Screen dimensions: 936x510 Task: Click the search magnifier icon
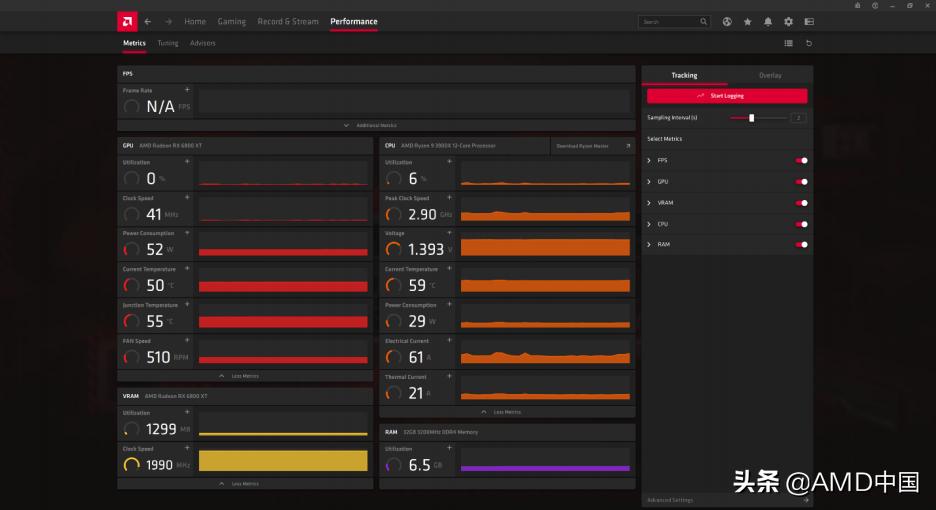point(704,21)
